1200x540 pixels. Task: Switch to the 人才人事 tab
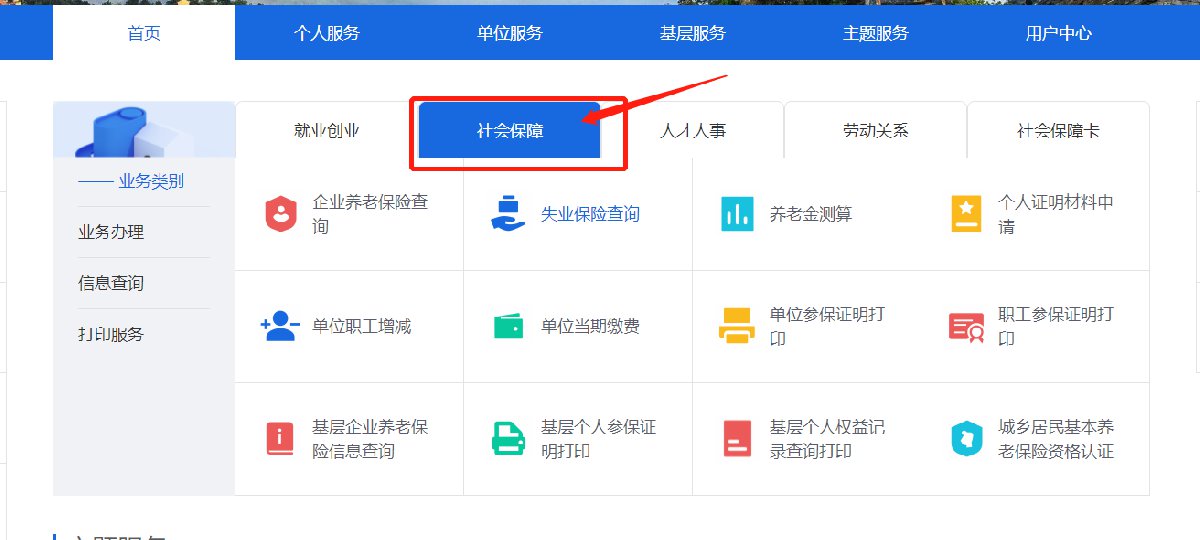693,130
